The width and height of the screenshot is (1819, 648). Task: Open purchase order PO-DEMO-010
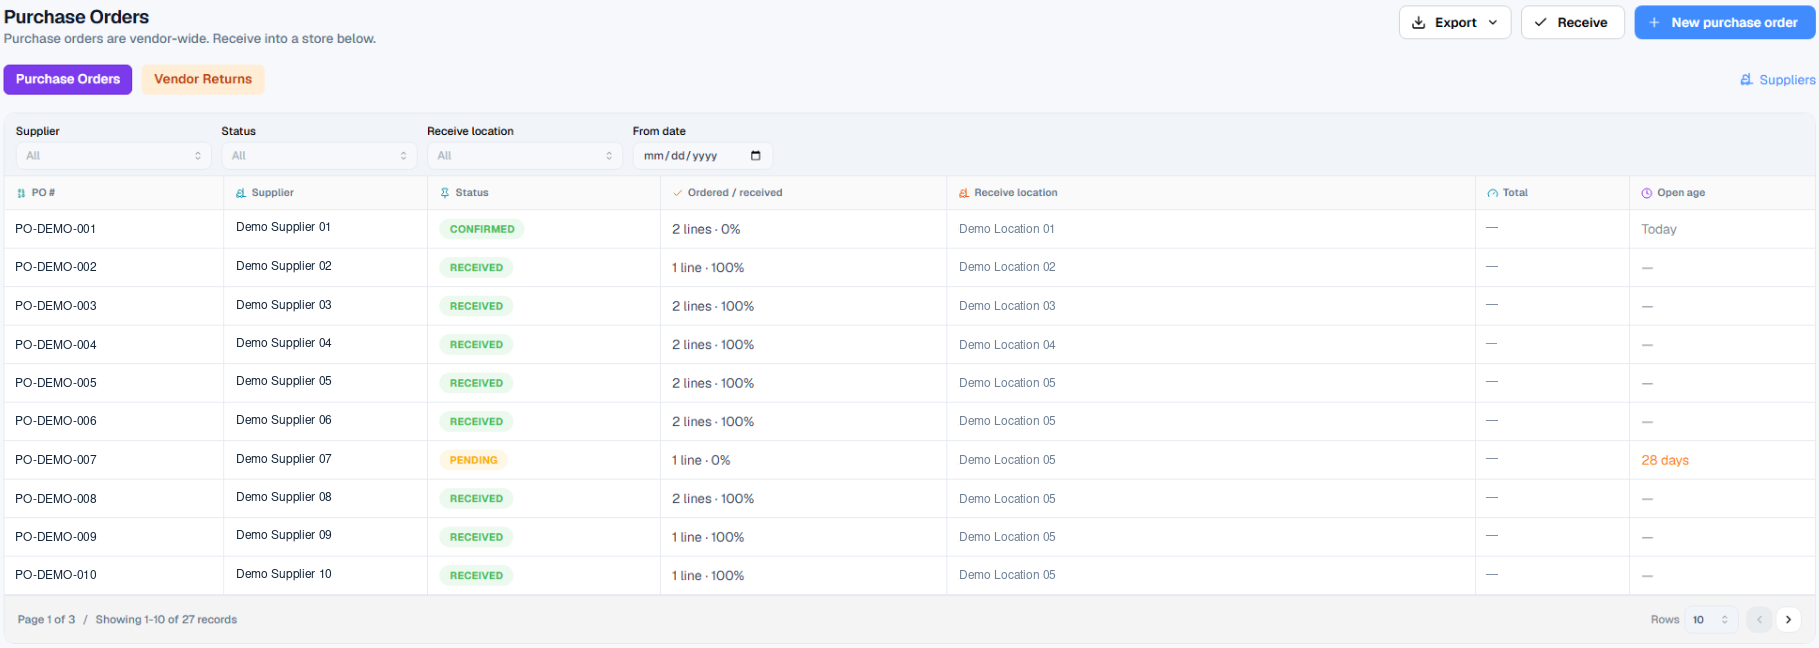[56, 575]
